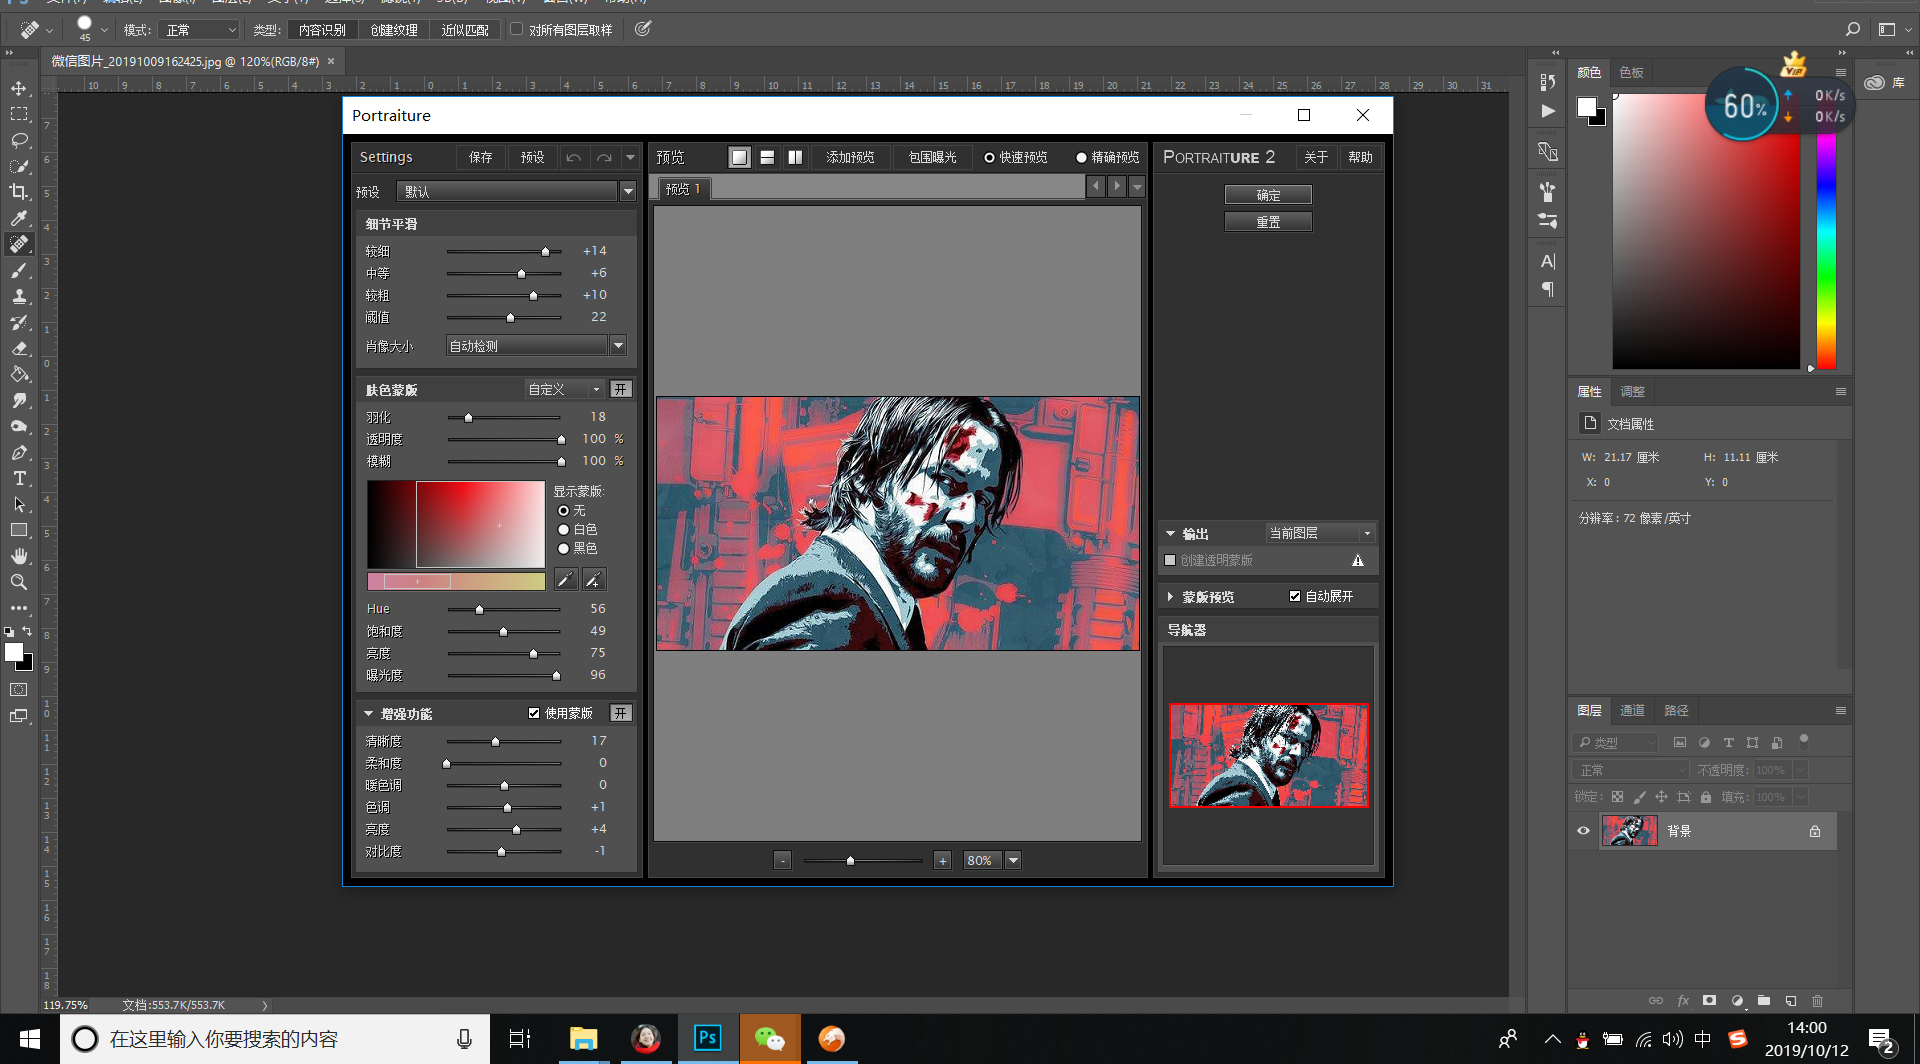Open the 80% zoom level dropdown
The height and width of the screenshot is (1064, 1920).
click(1013, 860)
